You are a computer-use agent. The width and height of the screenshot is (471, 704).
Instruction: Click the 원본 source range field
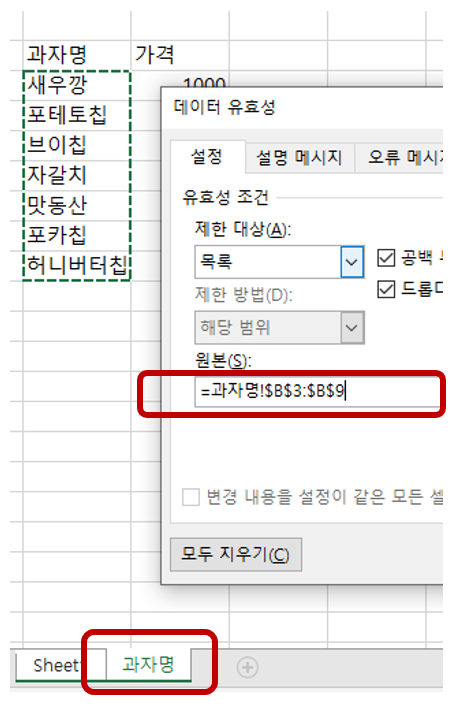tap(317, 392)
